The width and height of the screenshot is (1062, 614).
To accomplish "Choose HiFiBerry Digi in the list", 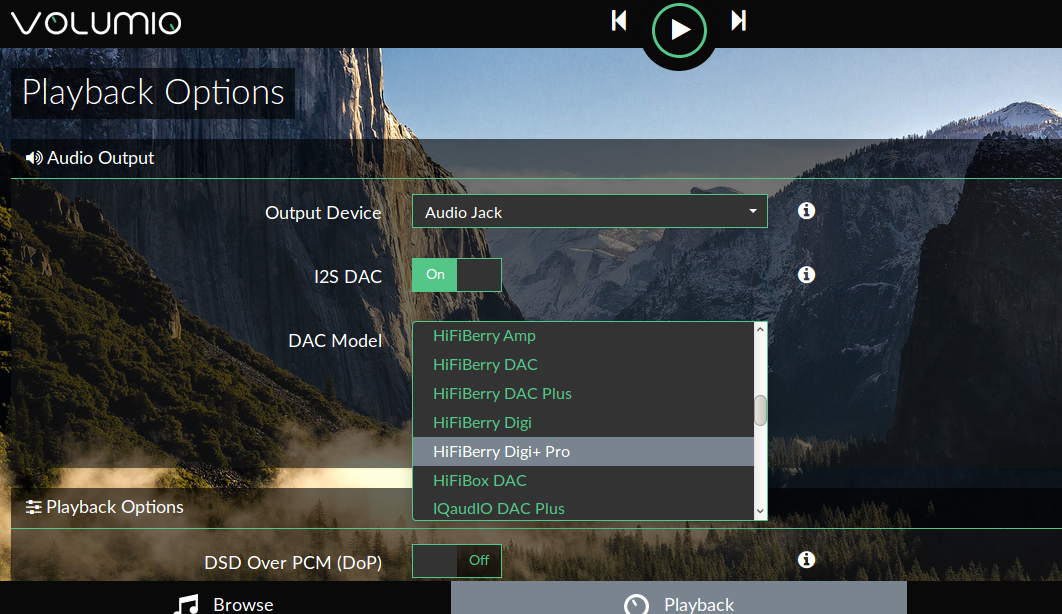I will 583,423.
